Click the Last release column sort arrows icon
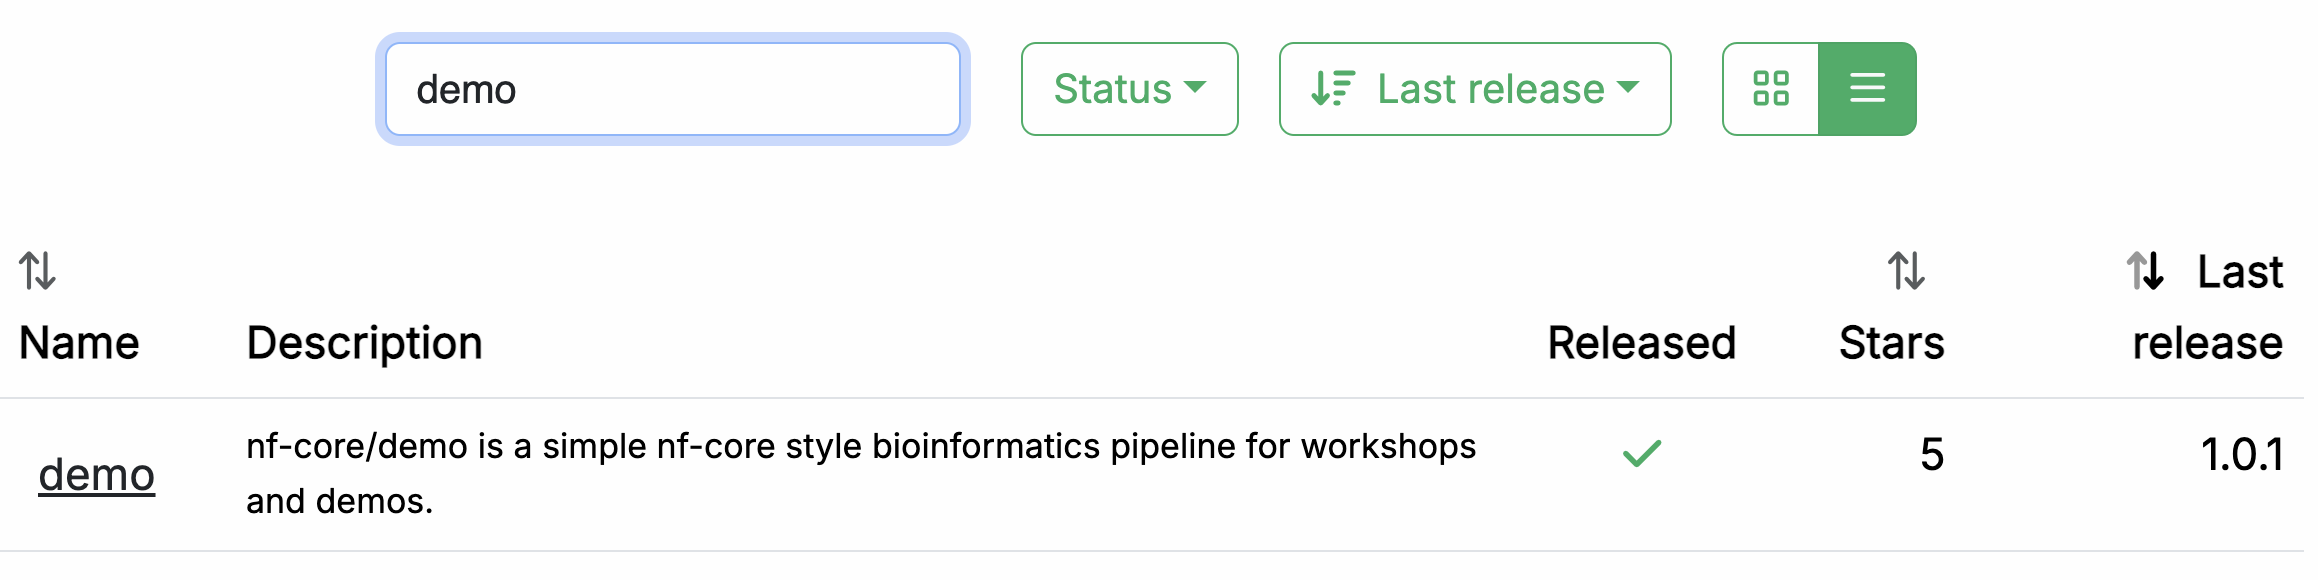The image size is (2318, 580). [2146, 271]
